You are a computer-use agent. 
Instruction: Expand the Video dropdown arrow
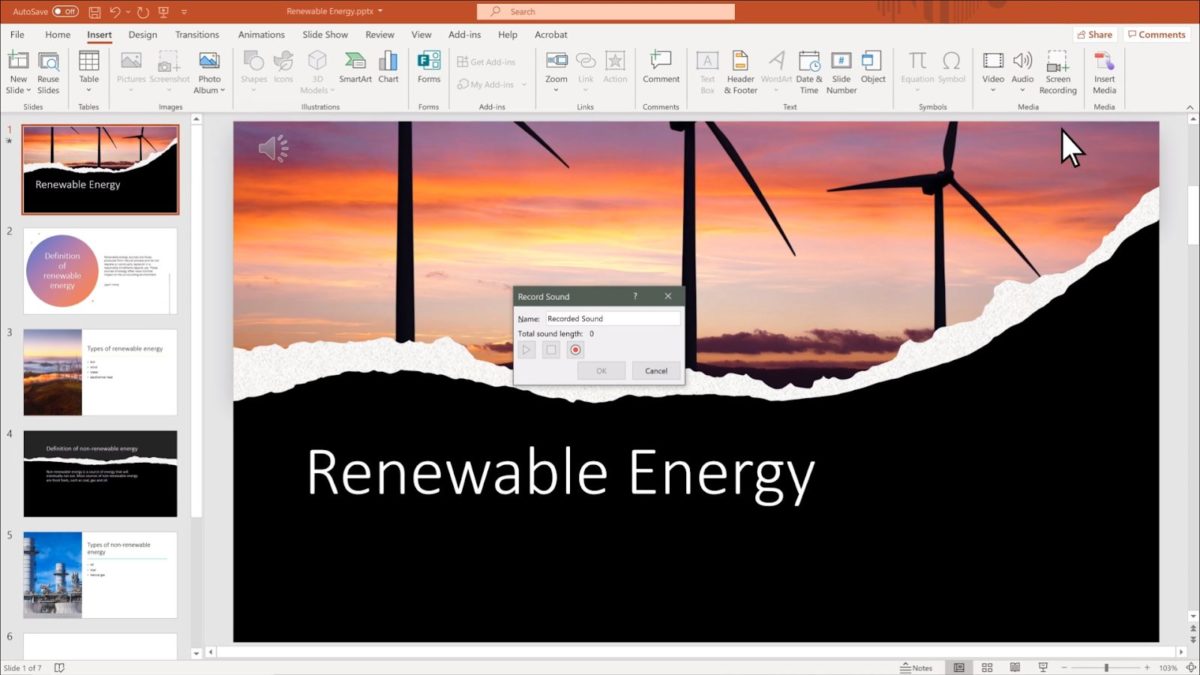click(993, 91)
